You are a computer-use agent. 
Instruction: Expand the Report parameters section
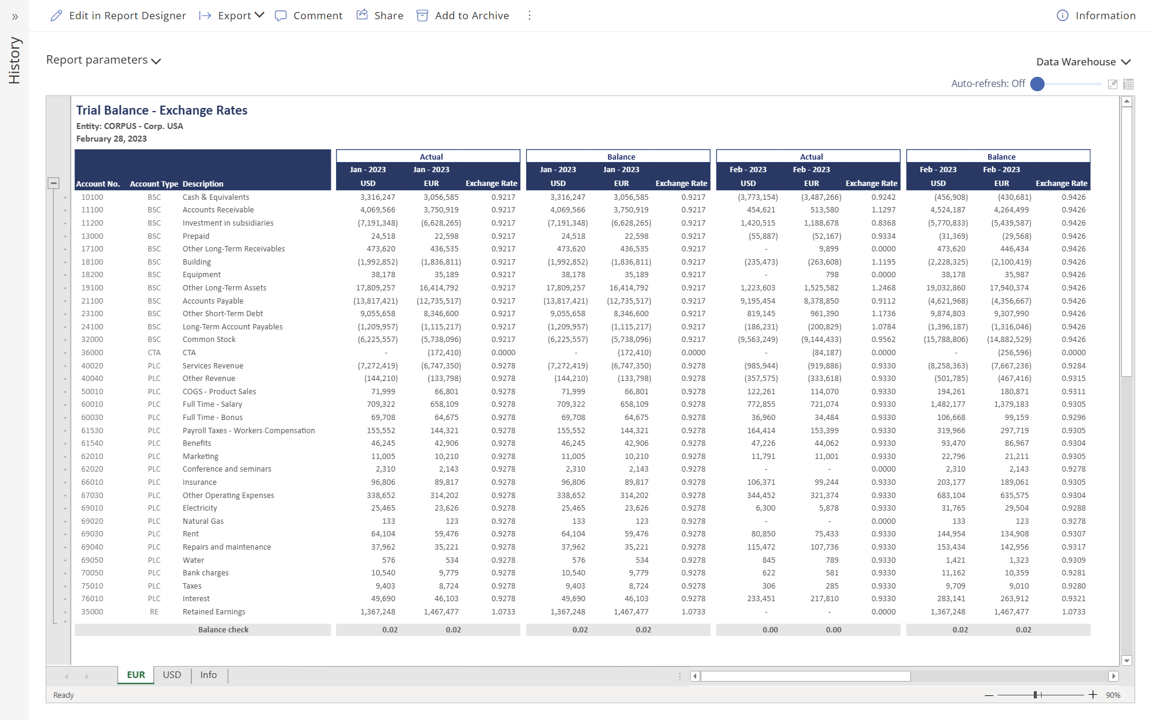tap(103, 60)
